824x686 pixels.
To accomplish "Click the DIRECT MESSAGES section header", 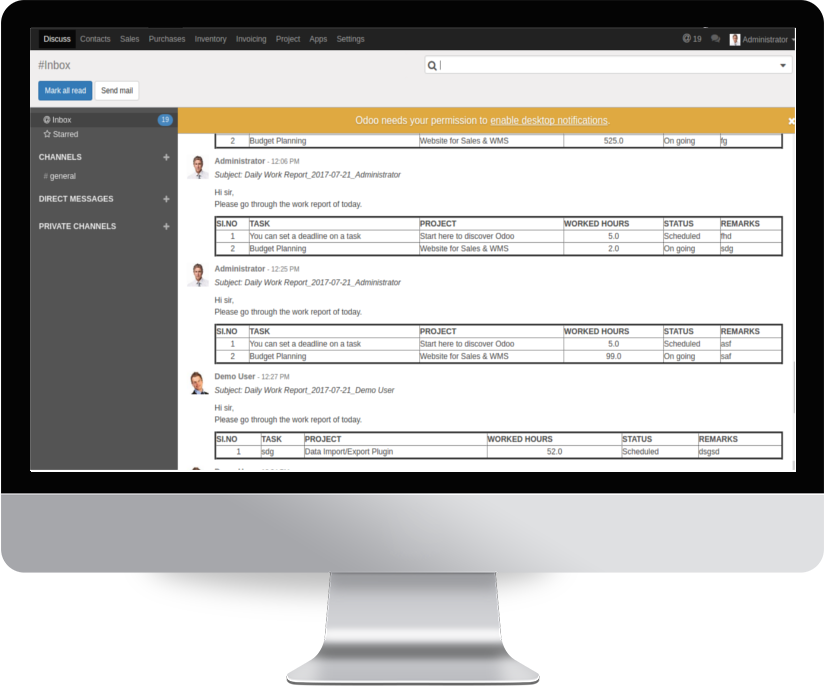I will click(x=76, y=199).
